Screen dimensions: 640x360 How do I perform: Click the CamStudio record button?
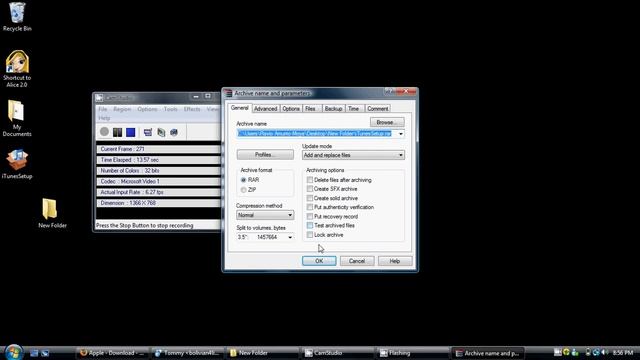coord(104,132)
